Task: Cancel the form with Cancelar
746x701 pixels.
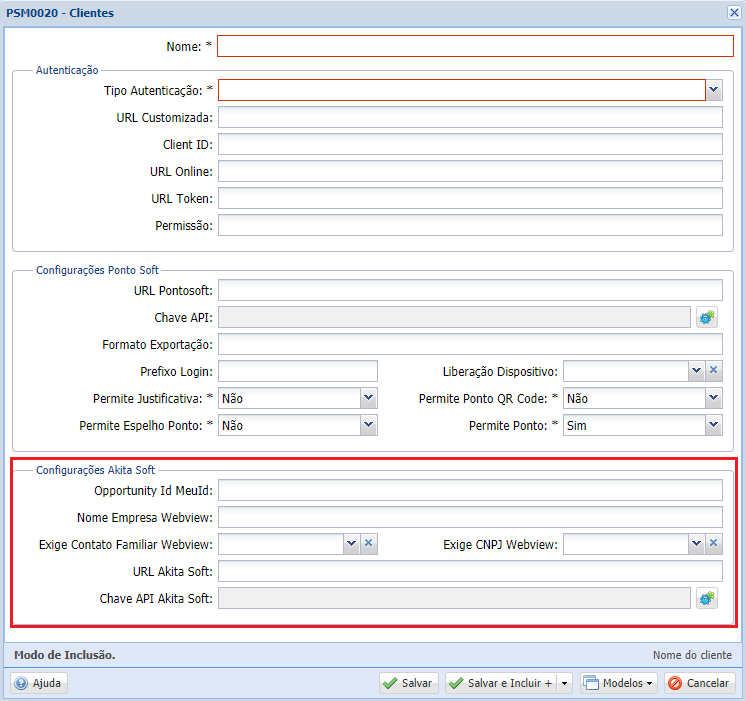Action: [x=700, y=683]
